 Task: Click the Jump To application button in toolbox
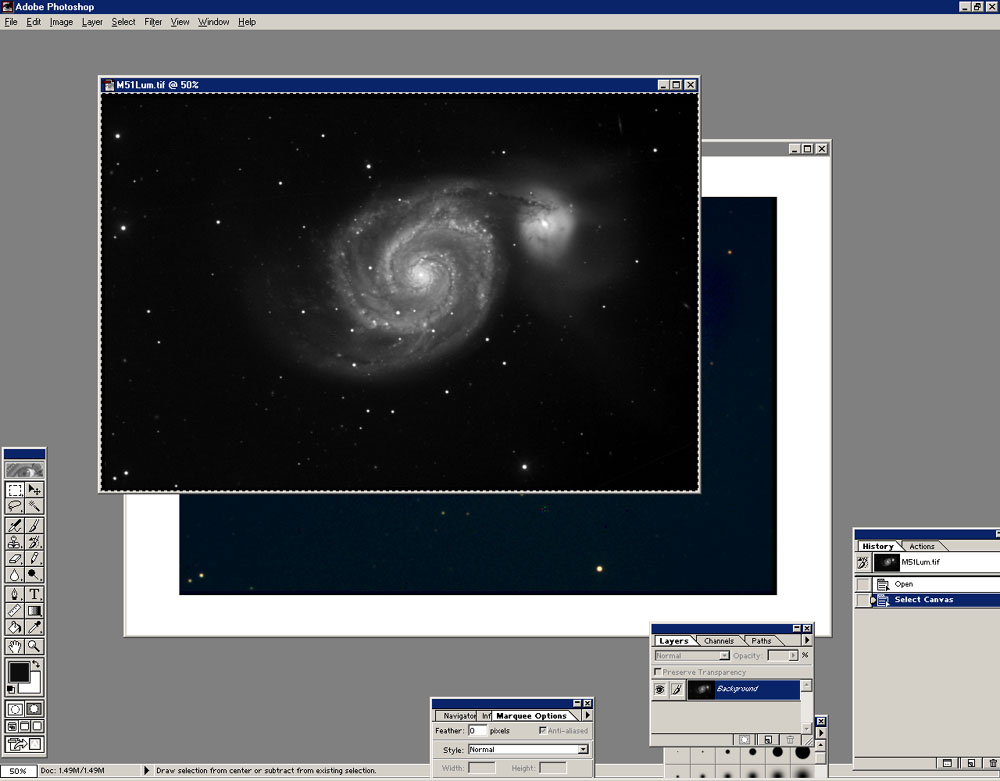click(x=24, y=744)
